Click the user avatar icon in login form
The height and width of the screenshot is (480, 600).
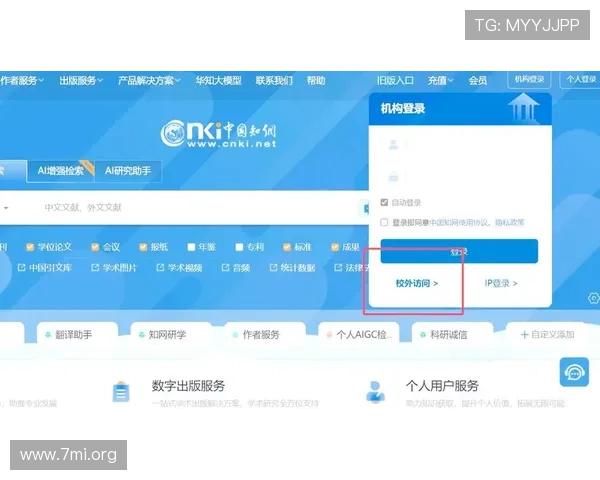(393, 145)
